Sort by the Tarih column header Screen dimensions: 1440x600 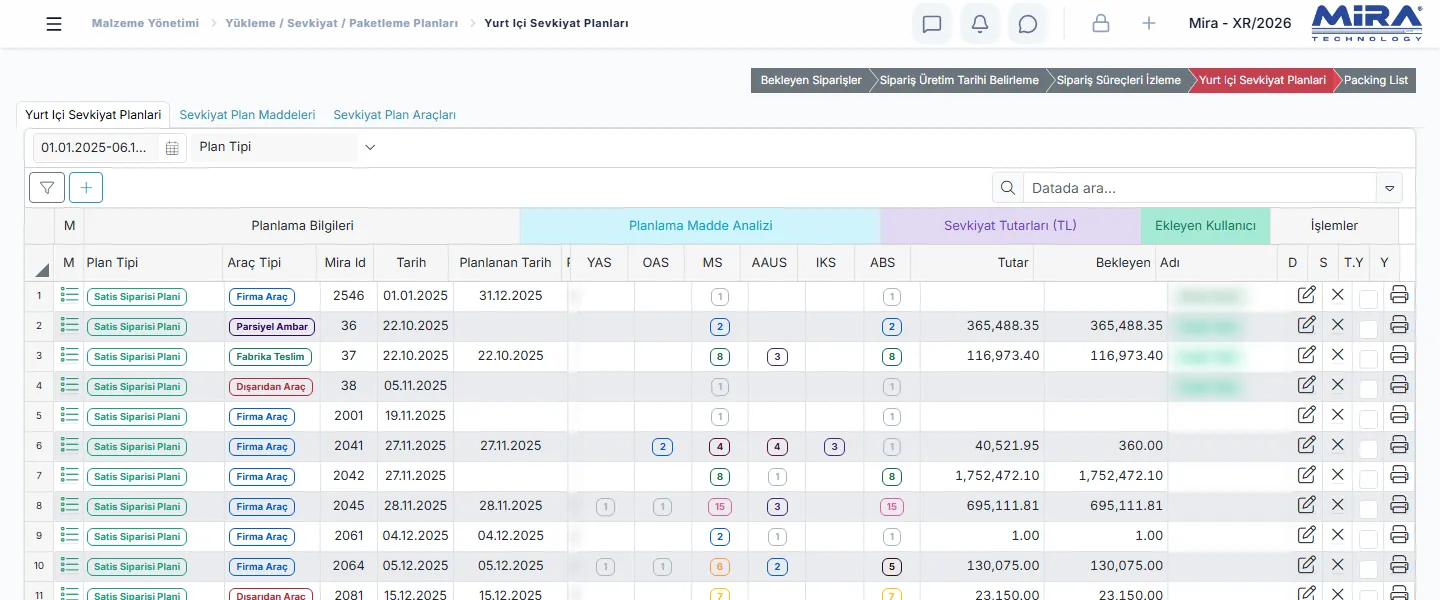[411, 263]
